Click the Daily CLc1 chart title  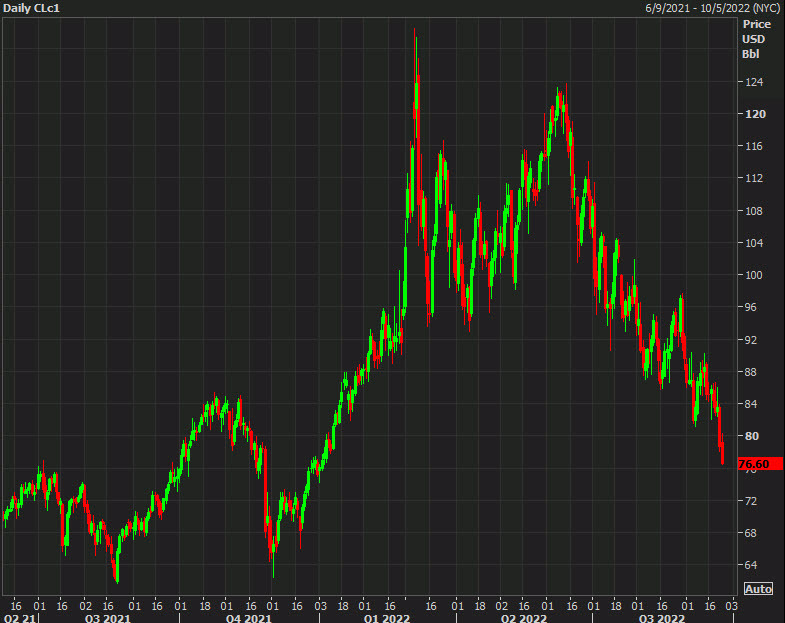[32, 8]
